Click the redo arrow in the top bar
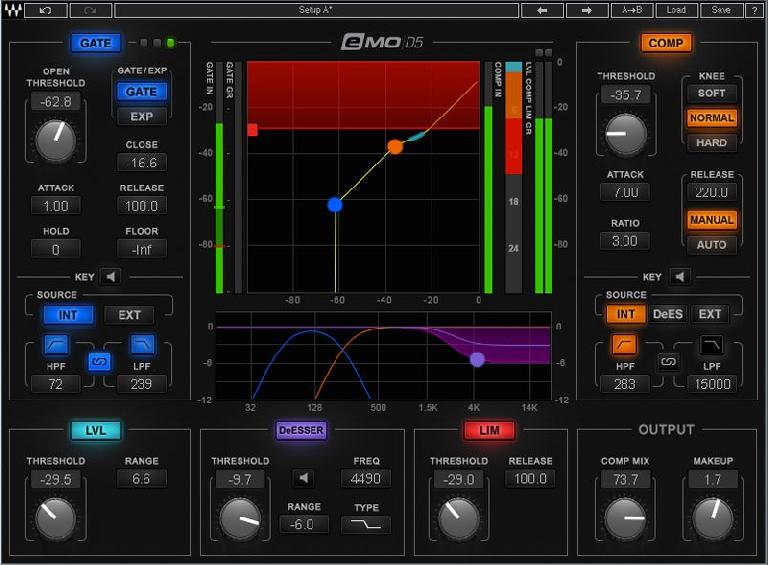 [91, 10]
